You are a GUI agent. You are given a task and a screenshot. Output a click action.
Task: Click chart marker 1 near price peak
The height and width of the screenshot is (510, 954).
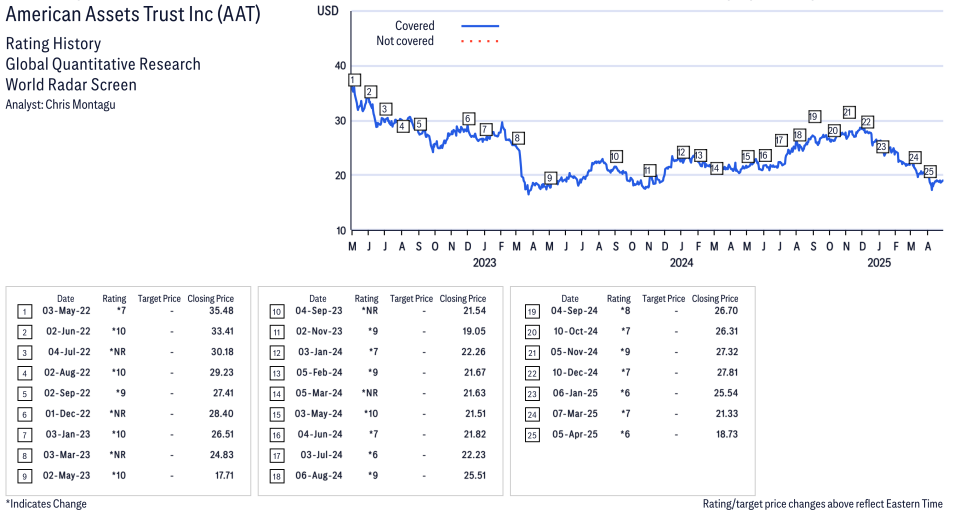(x=354, y=80)
